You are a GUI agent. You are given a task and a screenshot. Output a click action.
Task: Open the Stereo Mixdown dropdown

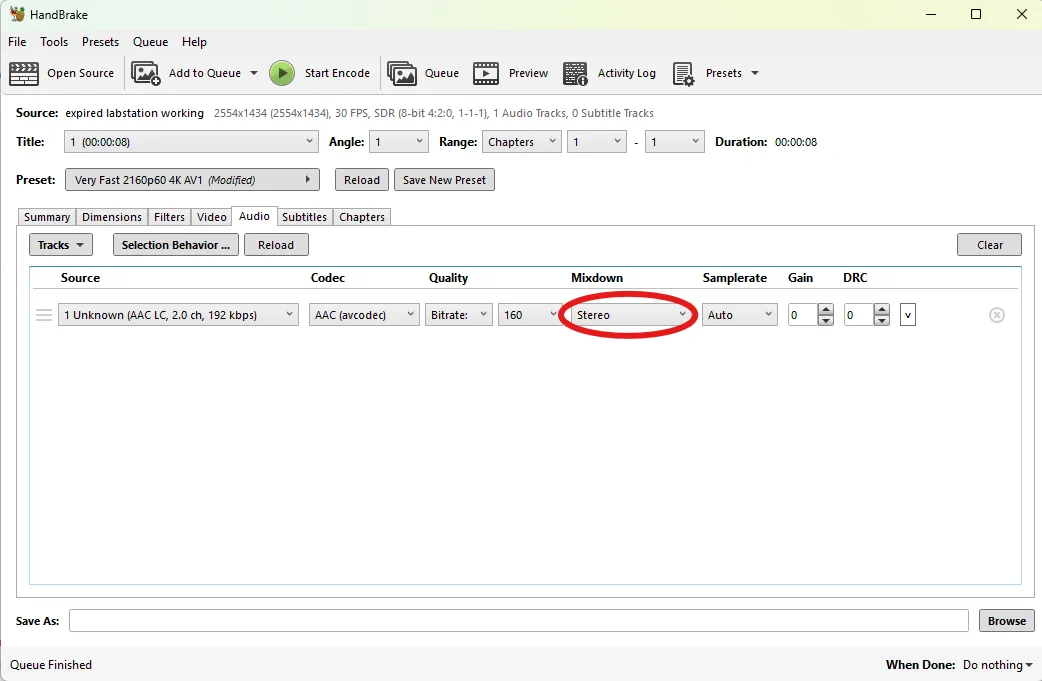point(631,315)
